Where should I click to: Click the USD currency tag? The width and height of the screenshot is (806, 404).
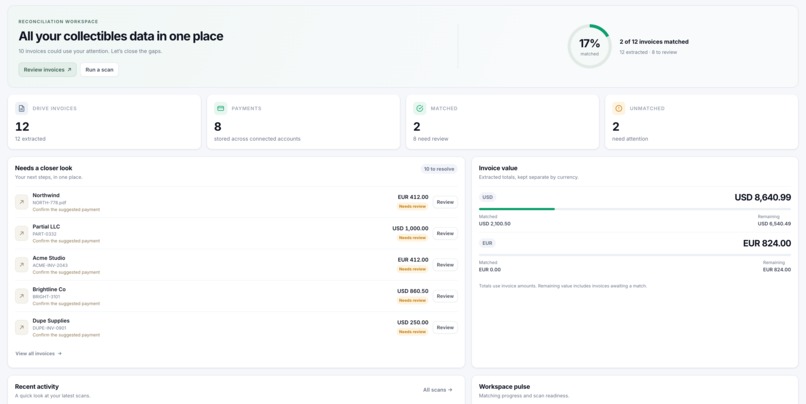click(x=487, y=197)
